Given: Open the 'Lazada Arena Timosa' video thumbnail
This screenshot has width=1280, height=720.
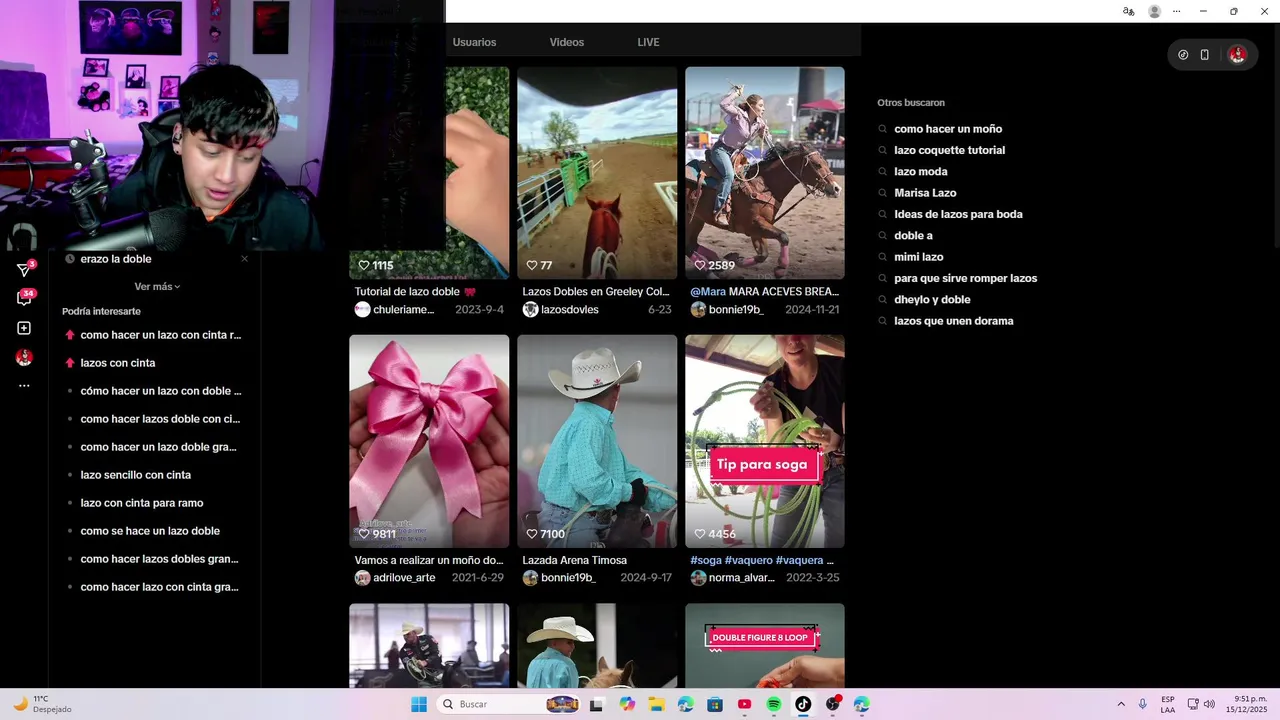Looking at the screenshot, I should tap(597, 441).
